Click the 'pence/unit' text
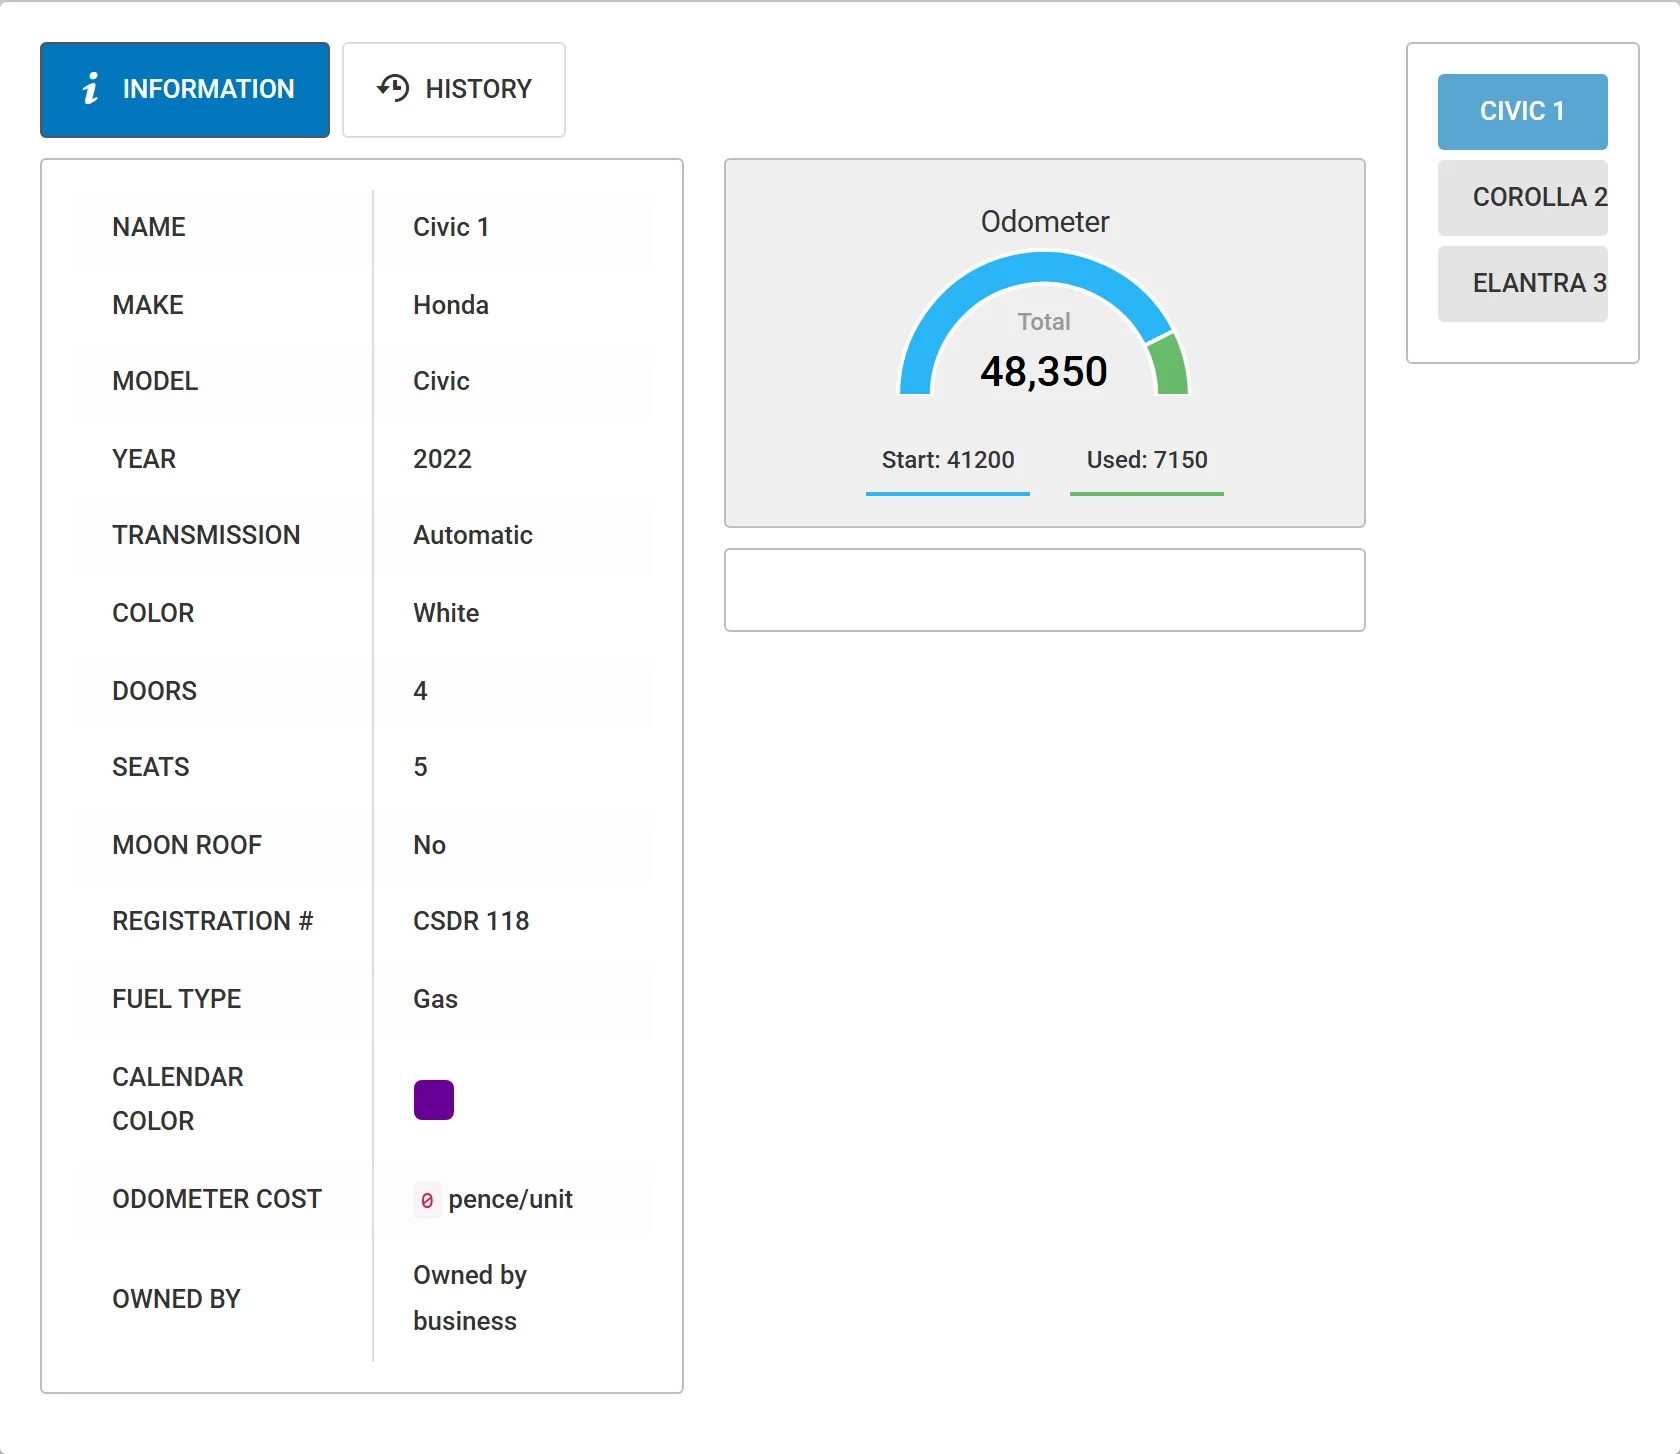1680x1454 pixels. point(510,1199)
